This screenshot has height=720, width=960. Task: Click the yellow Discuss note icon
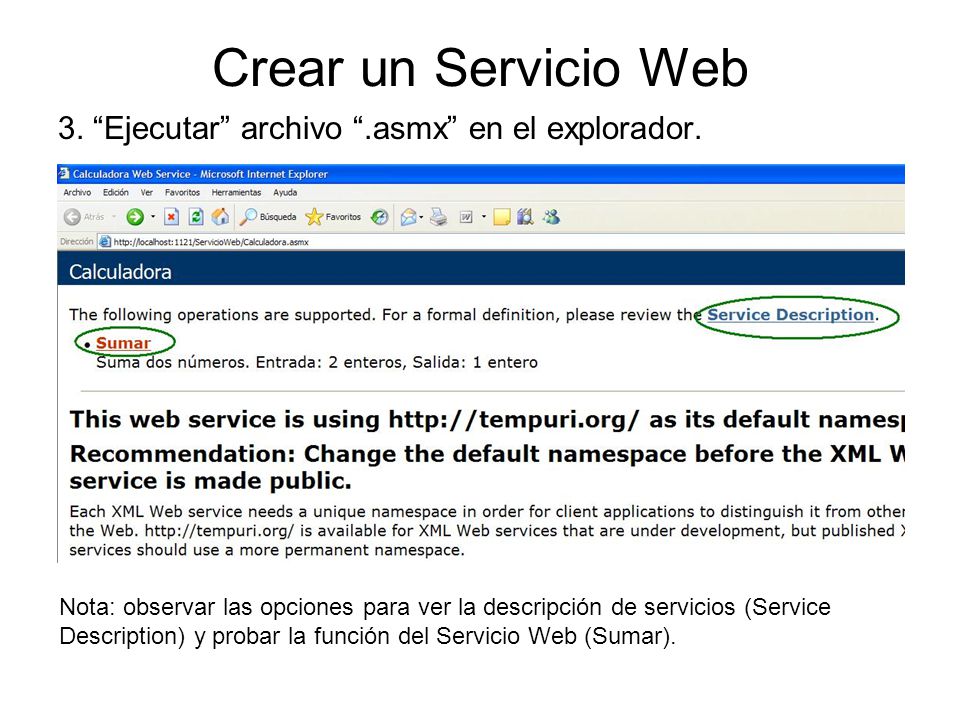[501, 217]
